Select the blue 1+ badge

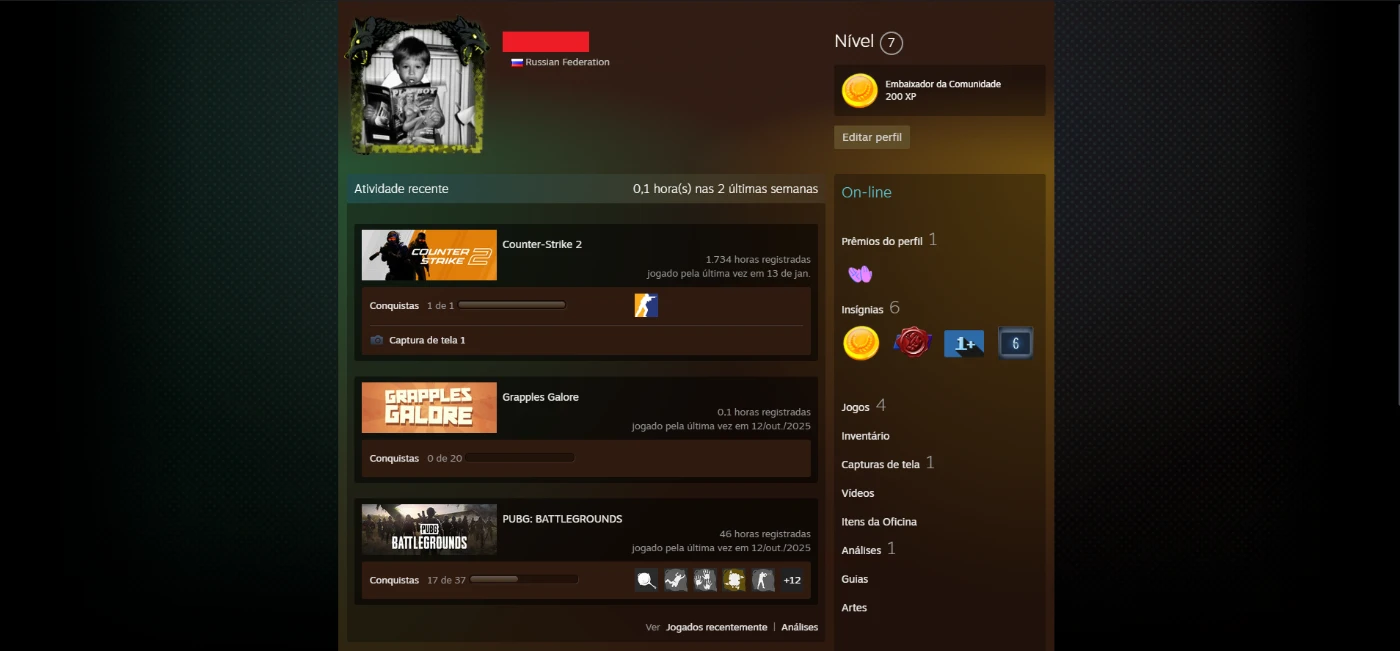click(x=964, y=343)
